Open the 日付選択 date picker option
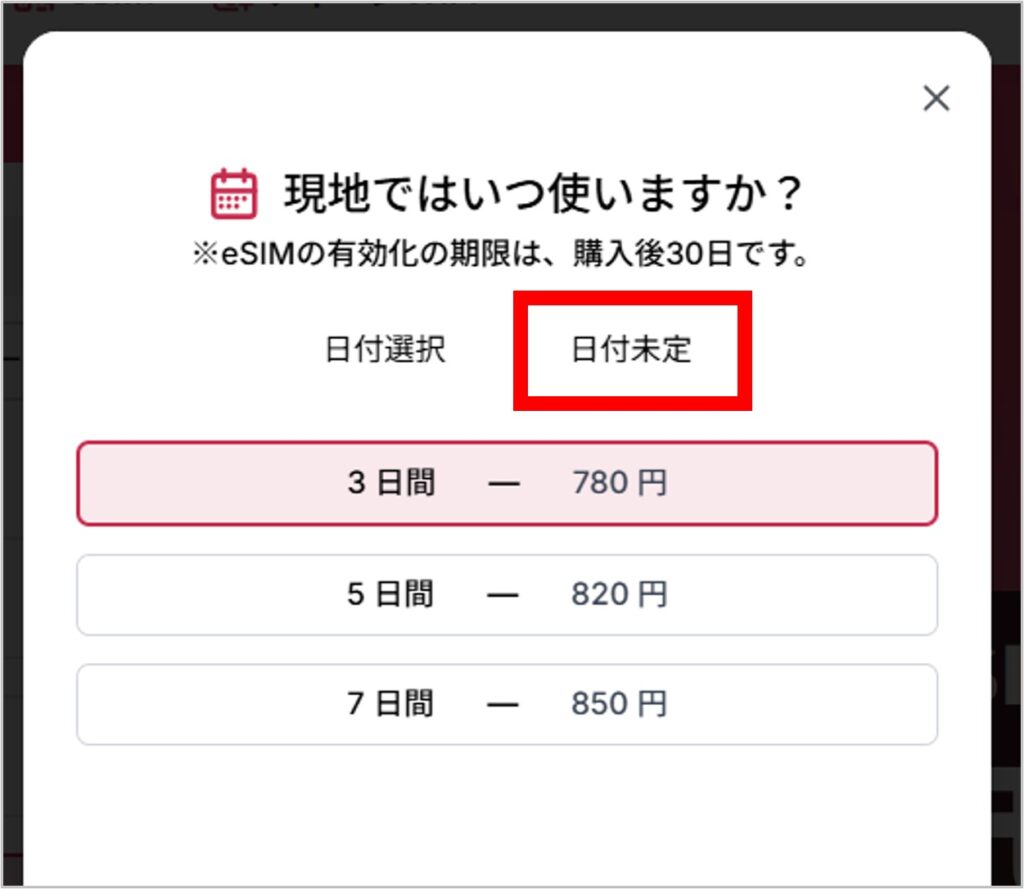 pyautogui.click(x=389, y=350)
